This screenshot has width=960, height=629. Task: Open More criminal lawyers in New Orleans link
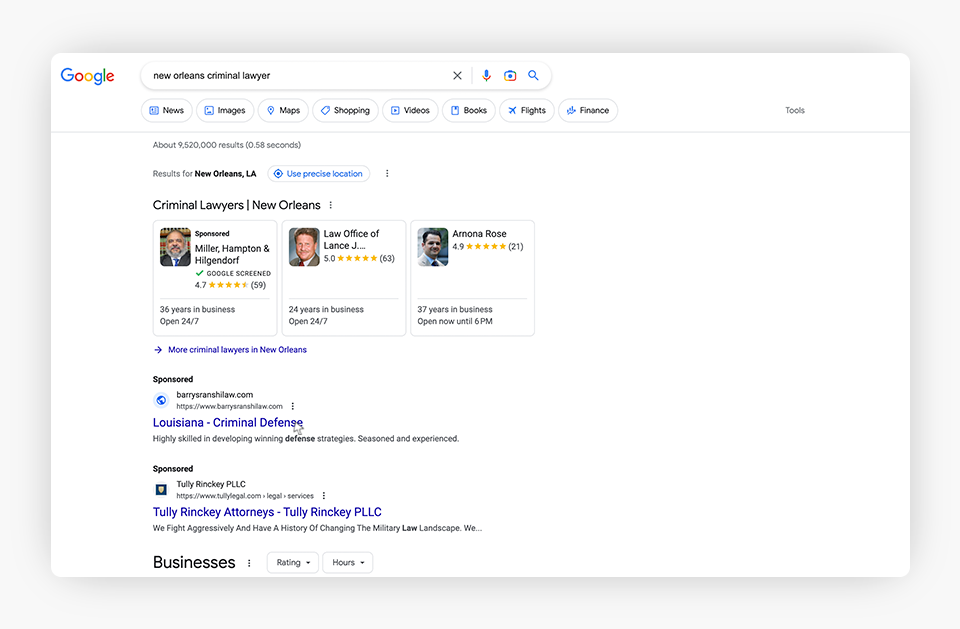click(x=237, y=350)
